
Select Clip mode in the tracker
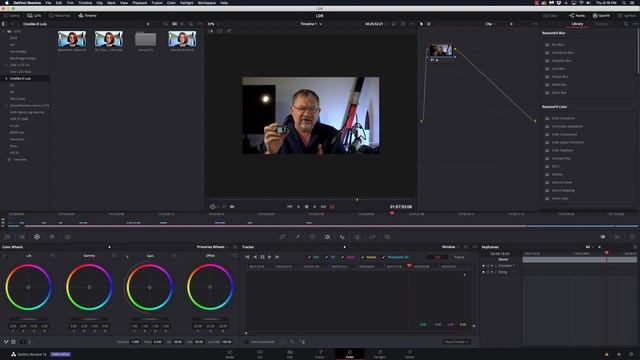(x=437, y=257)
